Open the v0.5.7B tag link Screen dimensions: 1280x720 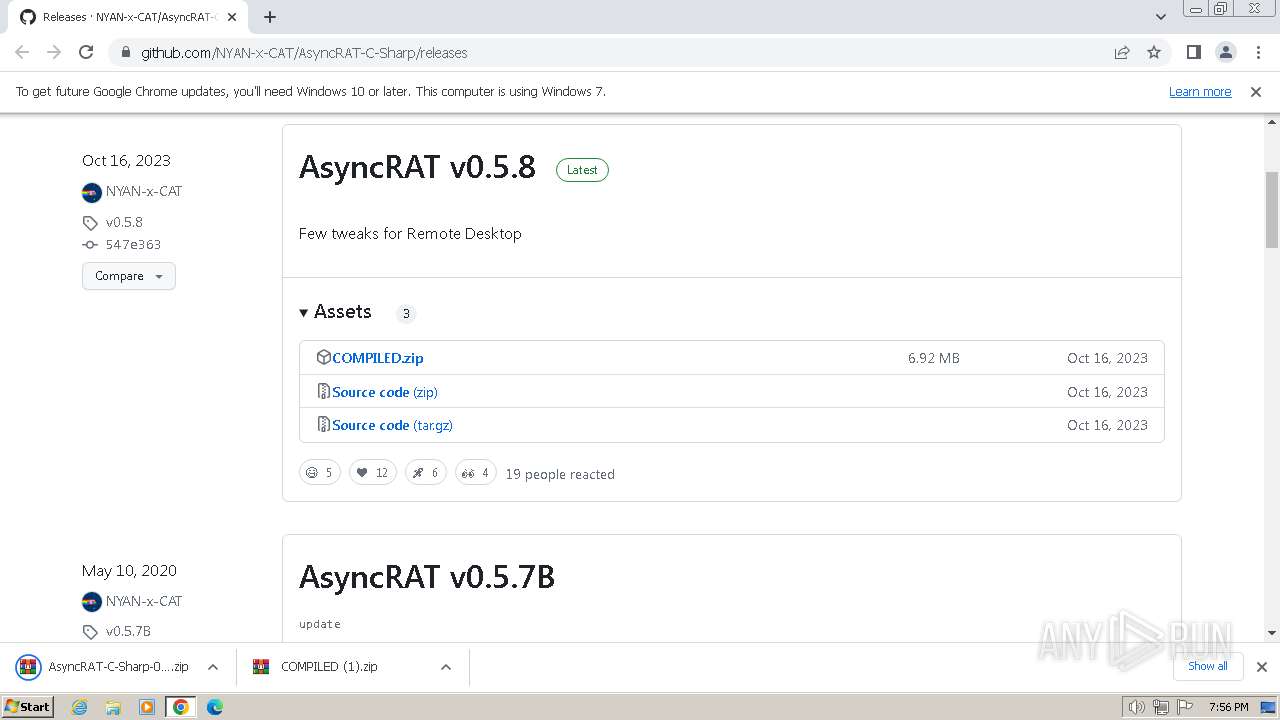(128, 631)
